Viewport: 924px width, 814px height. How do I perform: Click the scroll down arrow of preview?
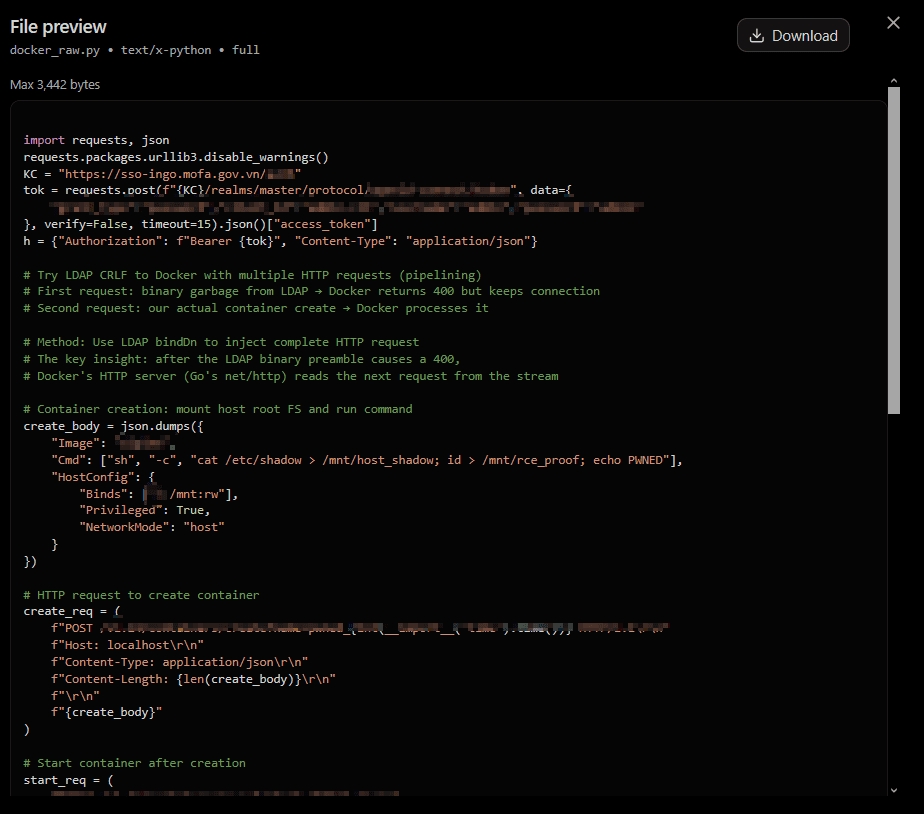pos(893,790)
